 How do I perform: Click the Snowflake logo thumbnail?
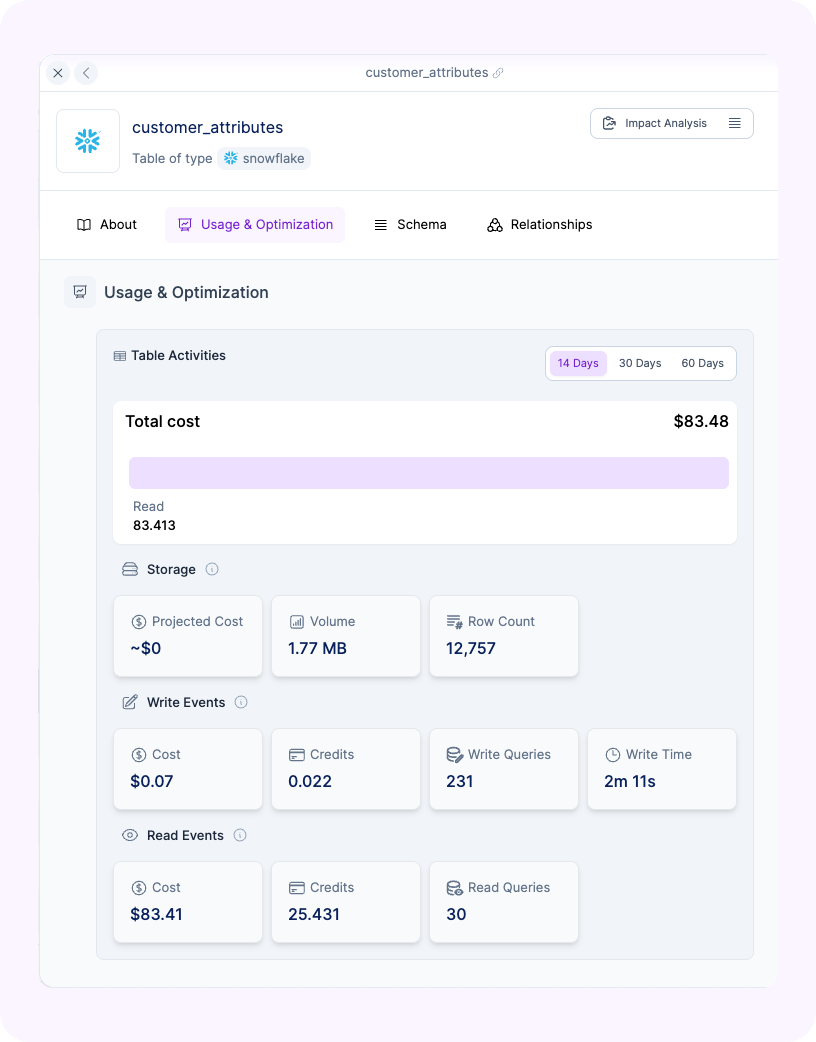pos(88,141)
